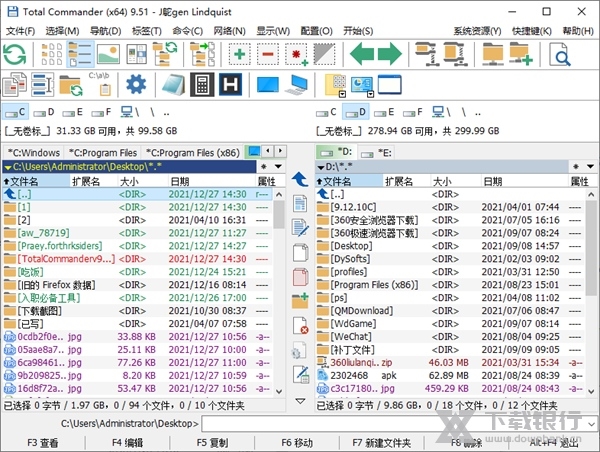
Task: Open the 命令(C) menu
Action: click(188, 31)
